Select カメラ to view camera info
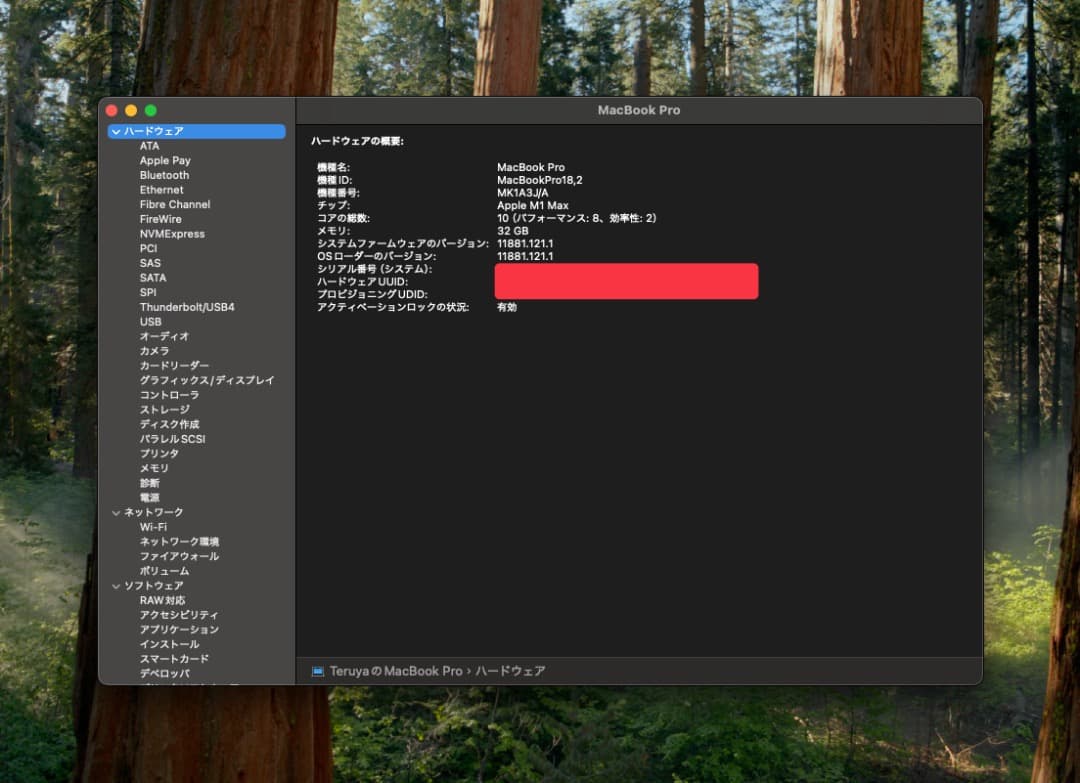 pyautogui.click(x=156, y=351)
